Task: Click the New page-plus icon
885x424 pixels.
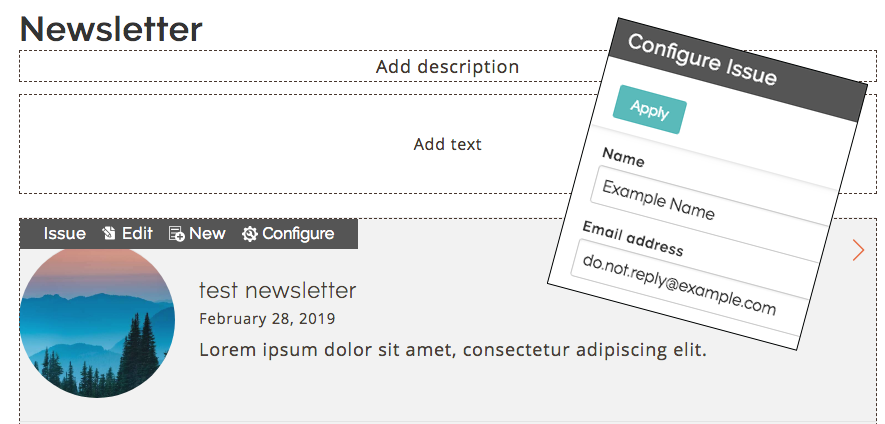Action: (x=177, y=234)
